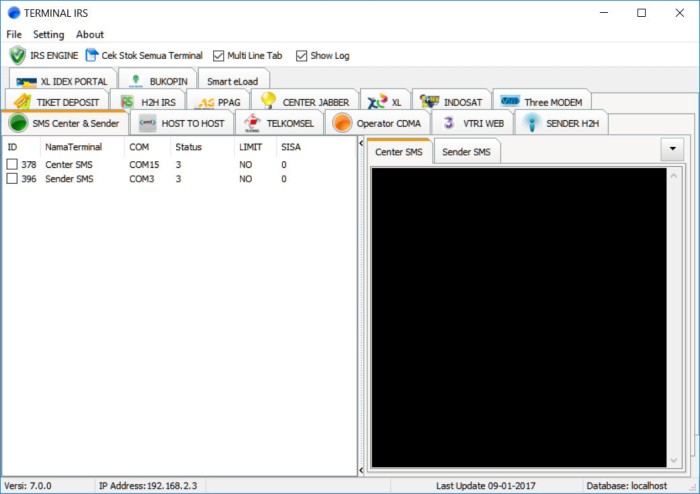Click the SENDER H2H antenna icon
Image resolution: width=700 pixels, height=494 pixels.
point(532,123)
